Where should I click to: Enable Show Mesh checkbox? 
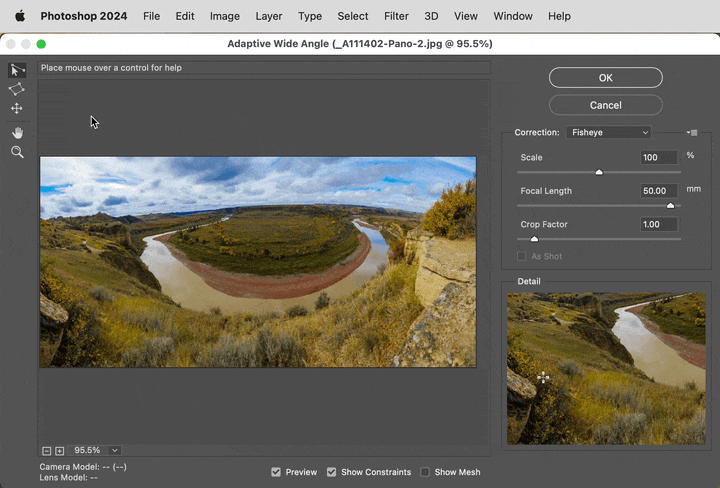coord(425,472)
